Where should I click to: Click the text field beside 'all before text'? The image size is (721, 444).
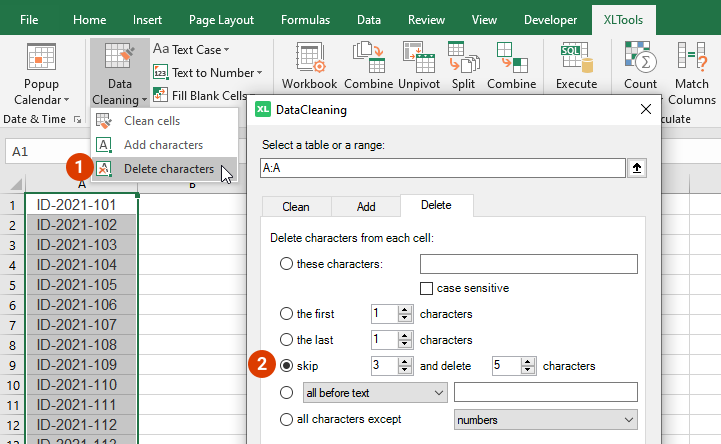(x=546, y=393)
